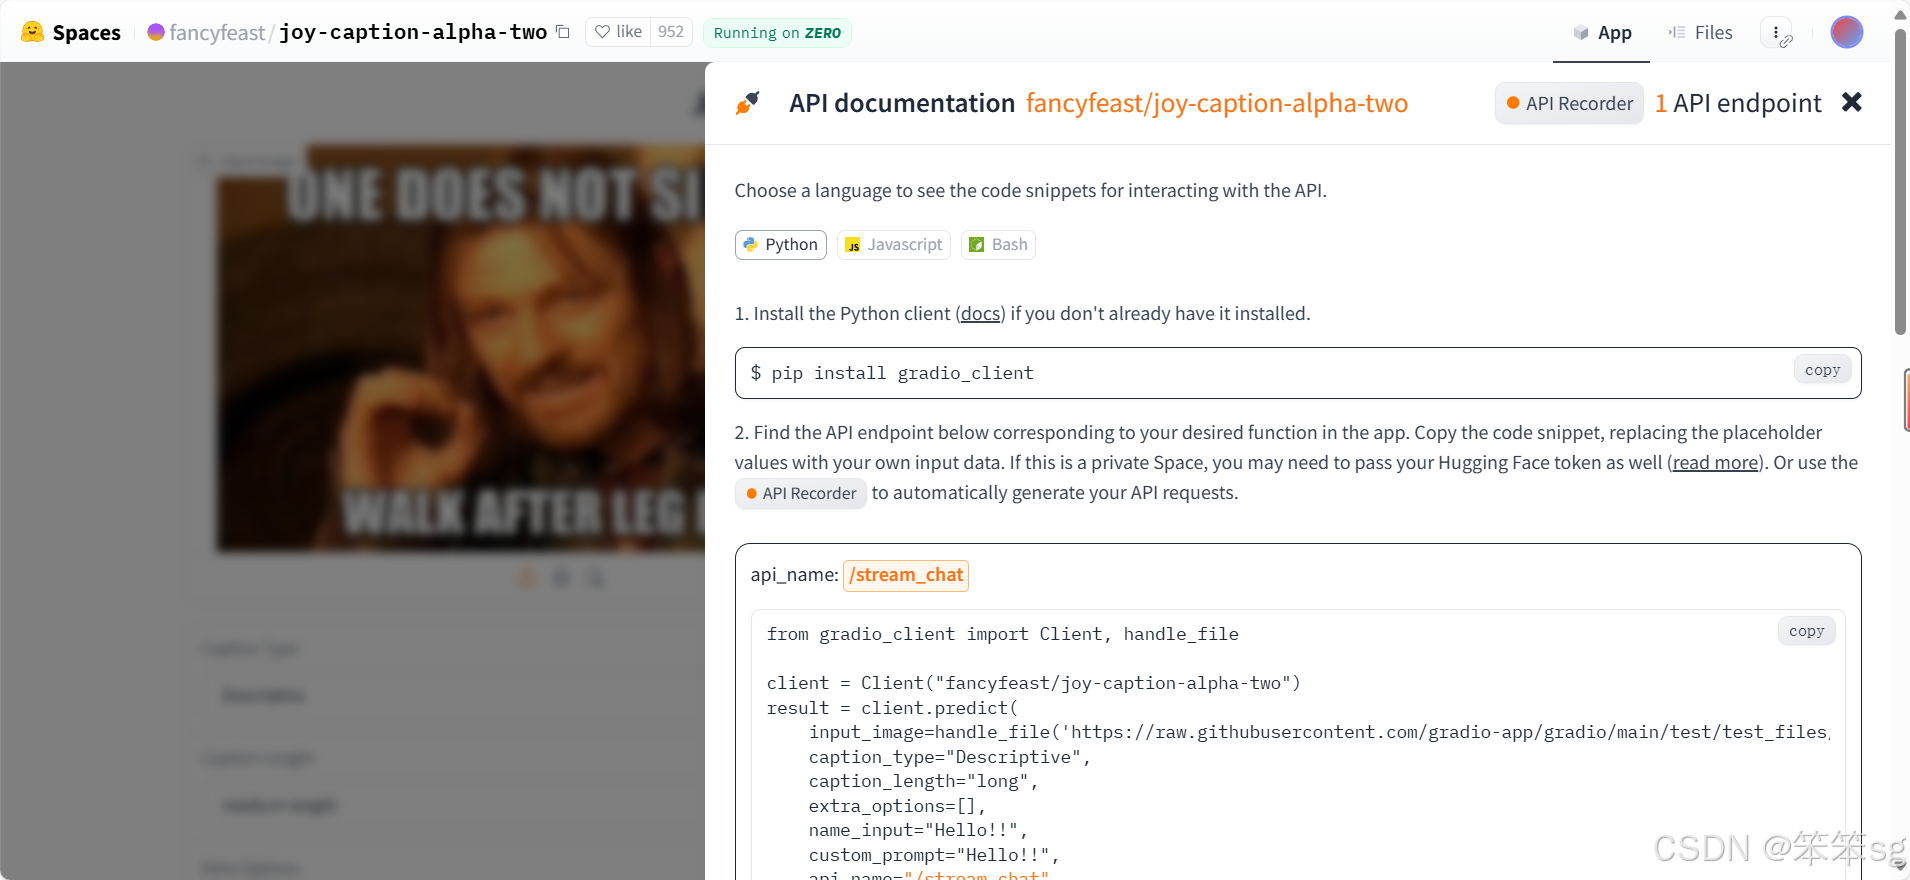Click the caption_type="Descriptive" code line
1910x880 pixels.
[950, 757]
